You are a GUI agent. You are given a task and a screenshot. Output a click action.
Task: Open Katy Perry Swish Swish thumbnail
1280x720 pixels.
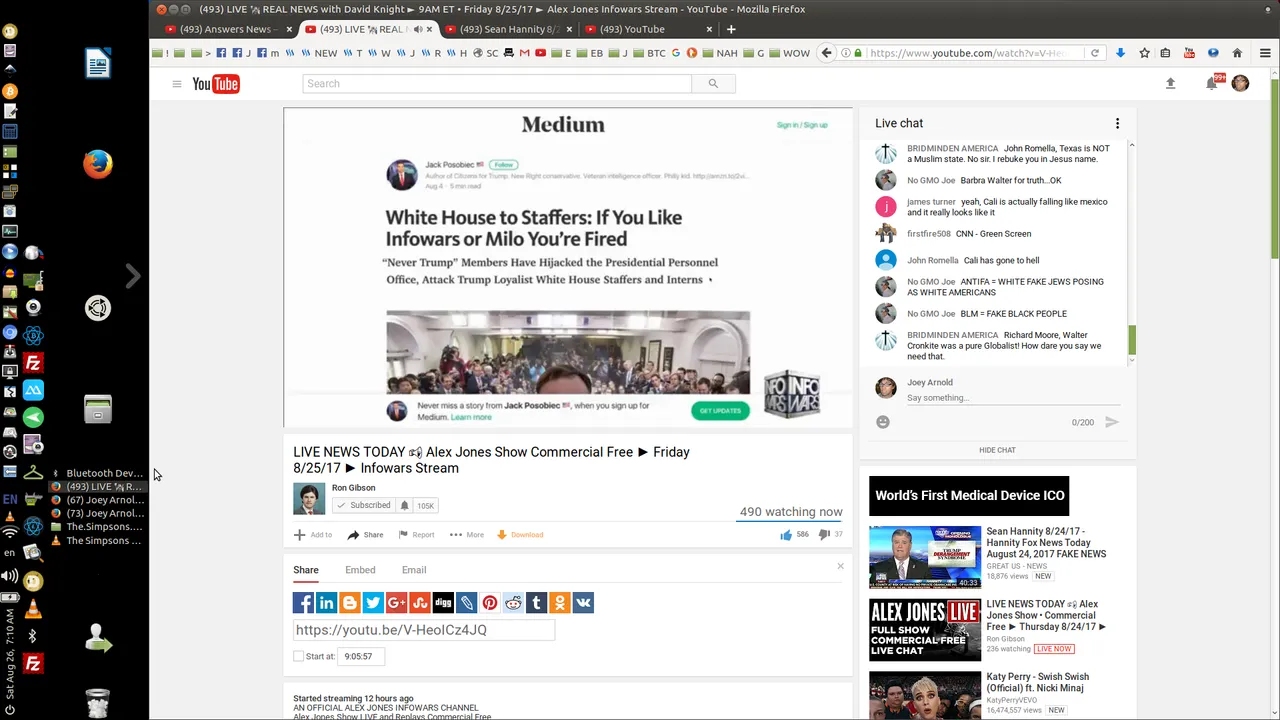click(925, 695)
